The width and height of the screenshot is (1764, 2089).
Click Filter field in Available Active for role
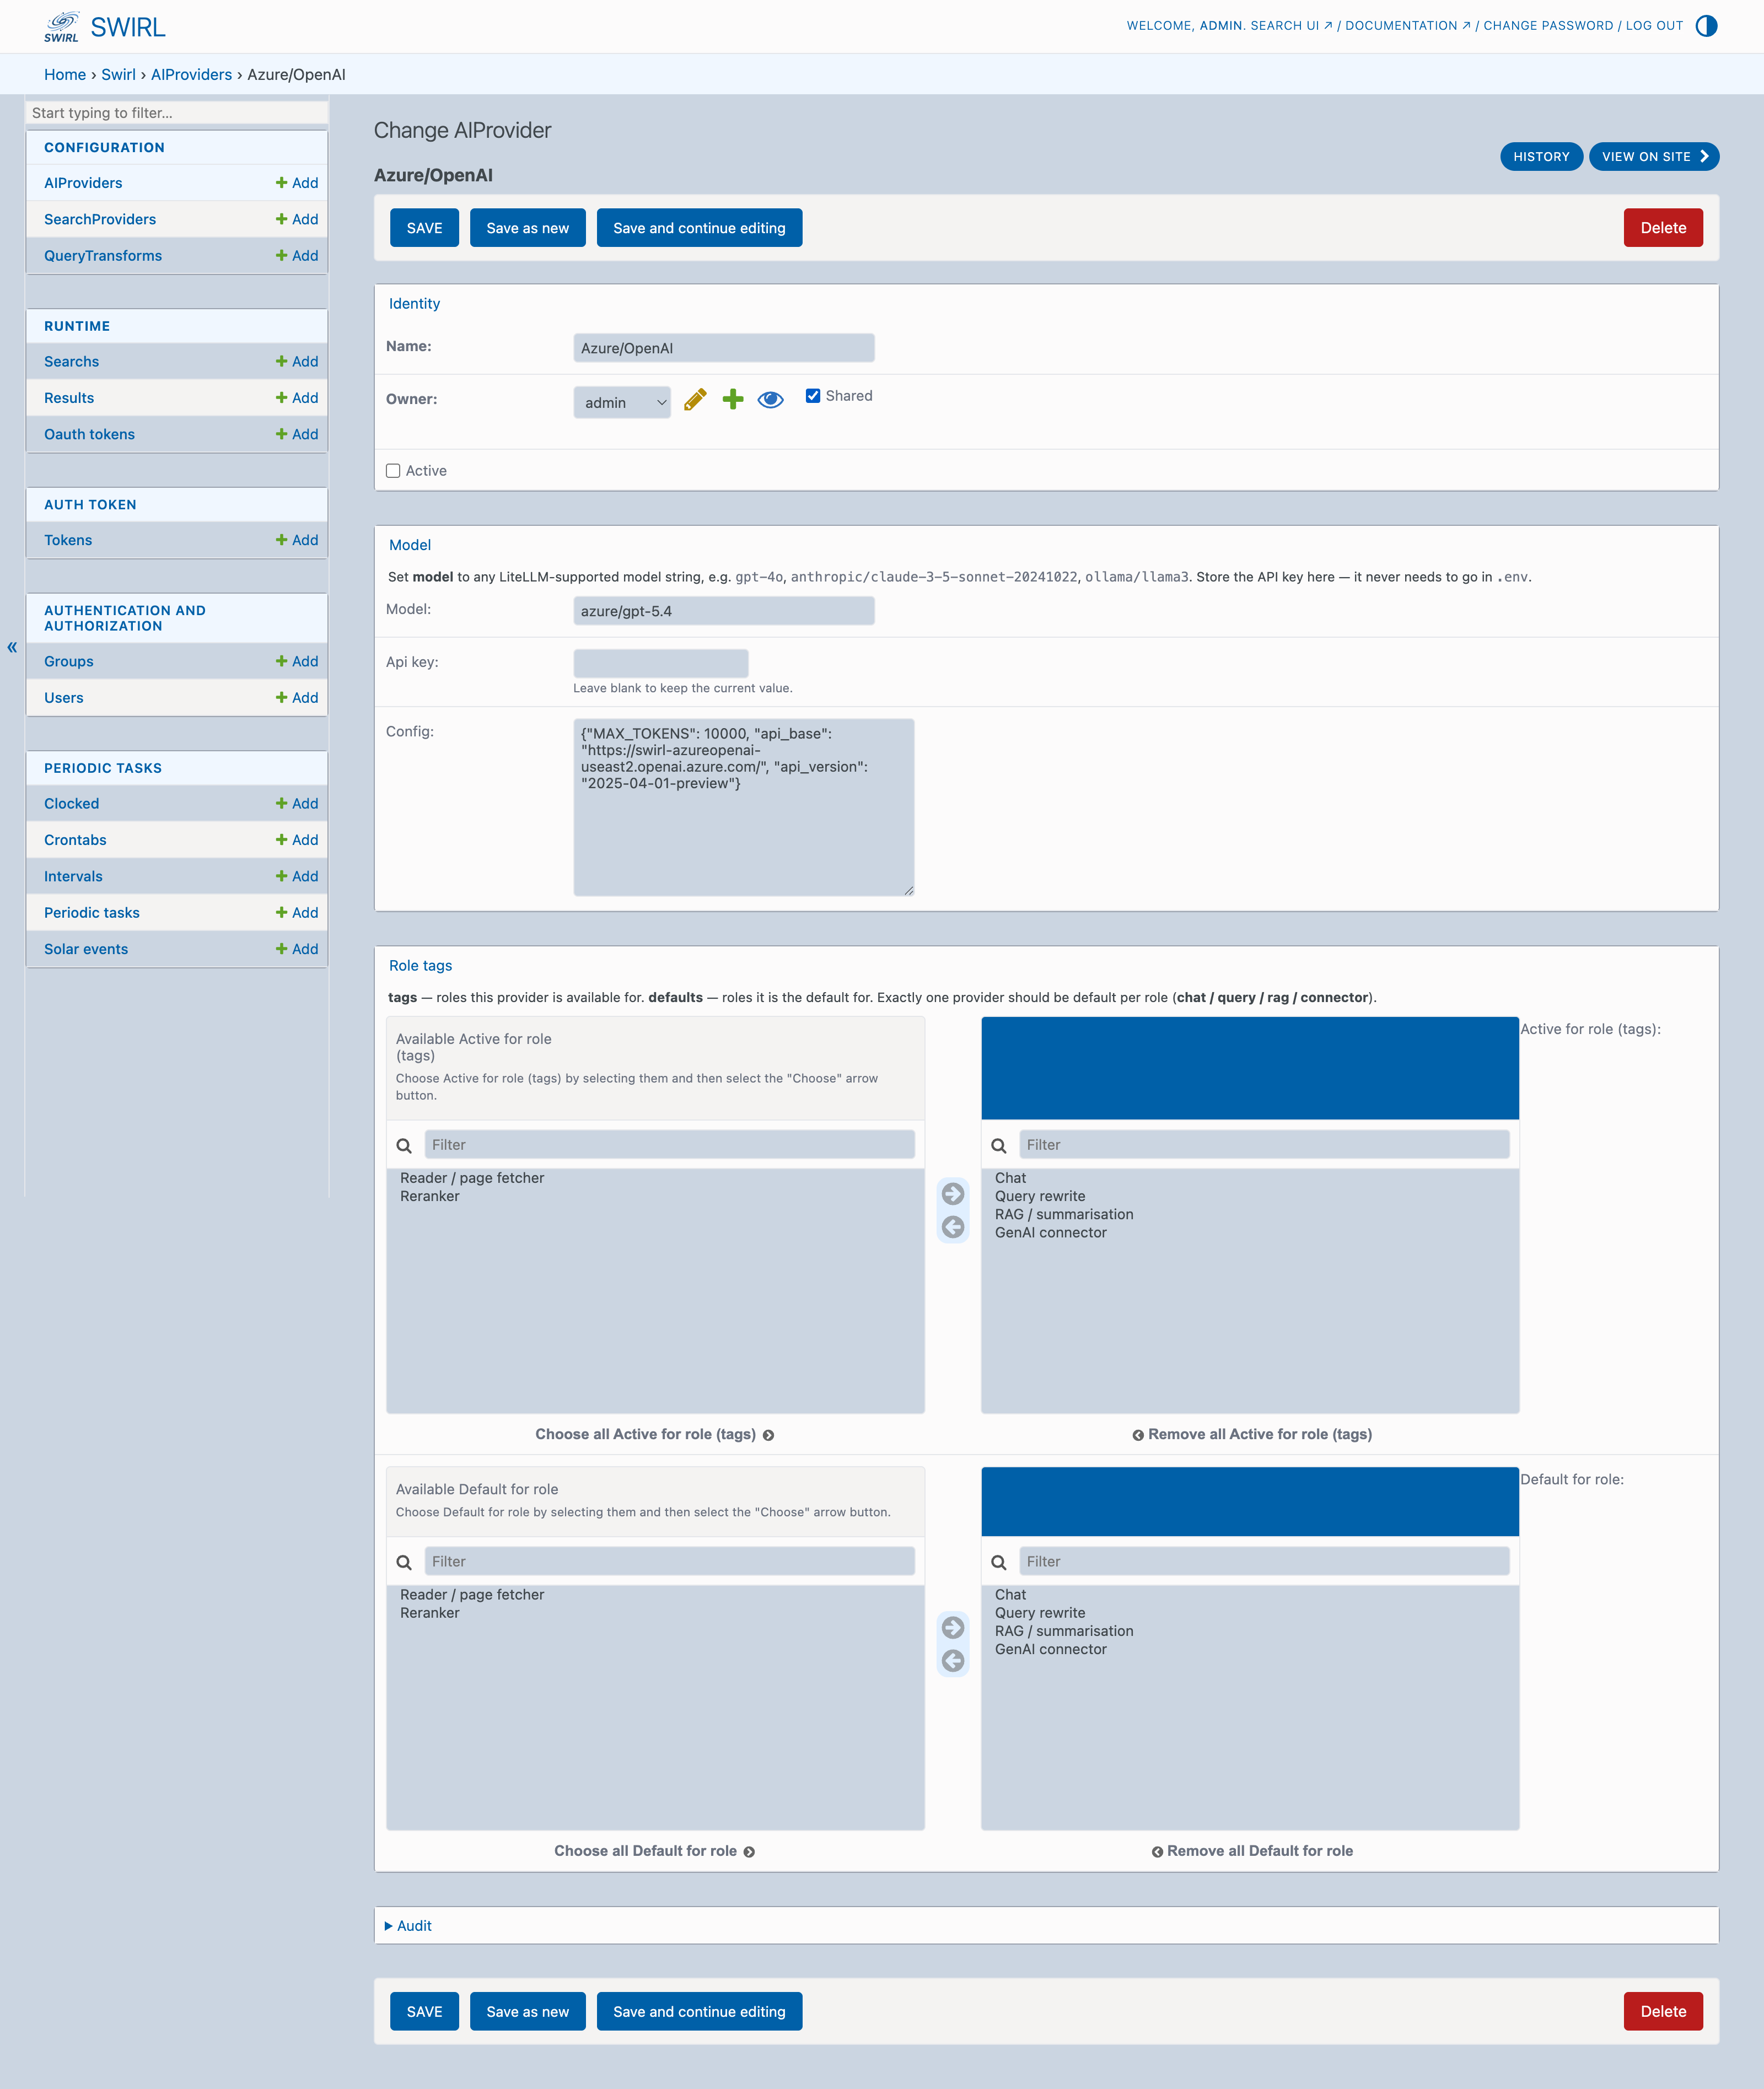[669, 1145]
